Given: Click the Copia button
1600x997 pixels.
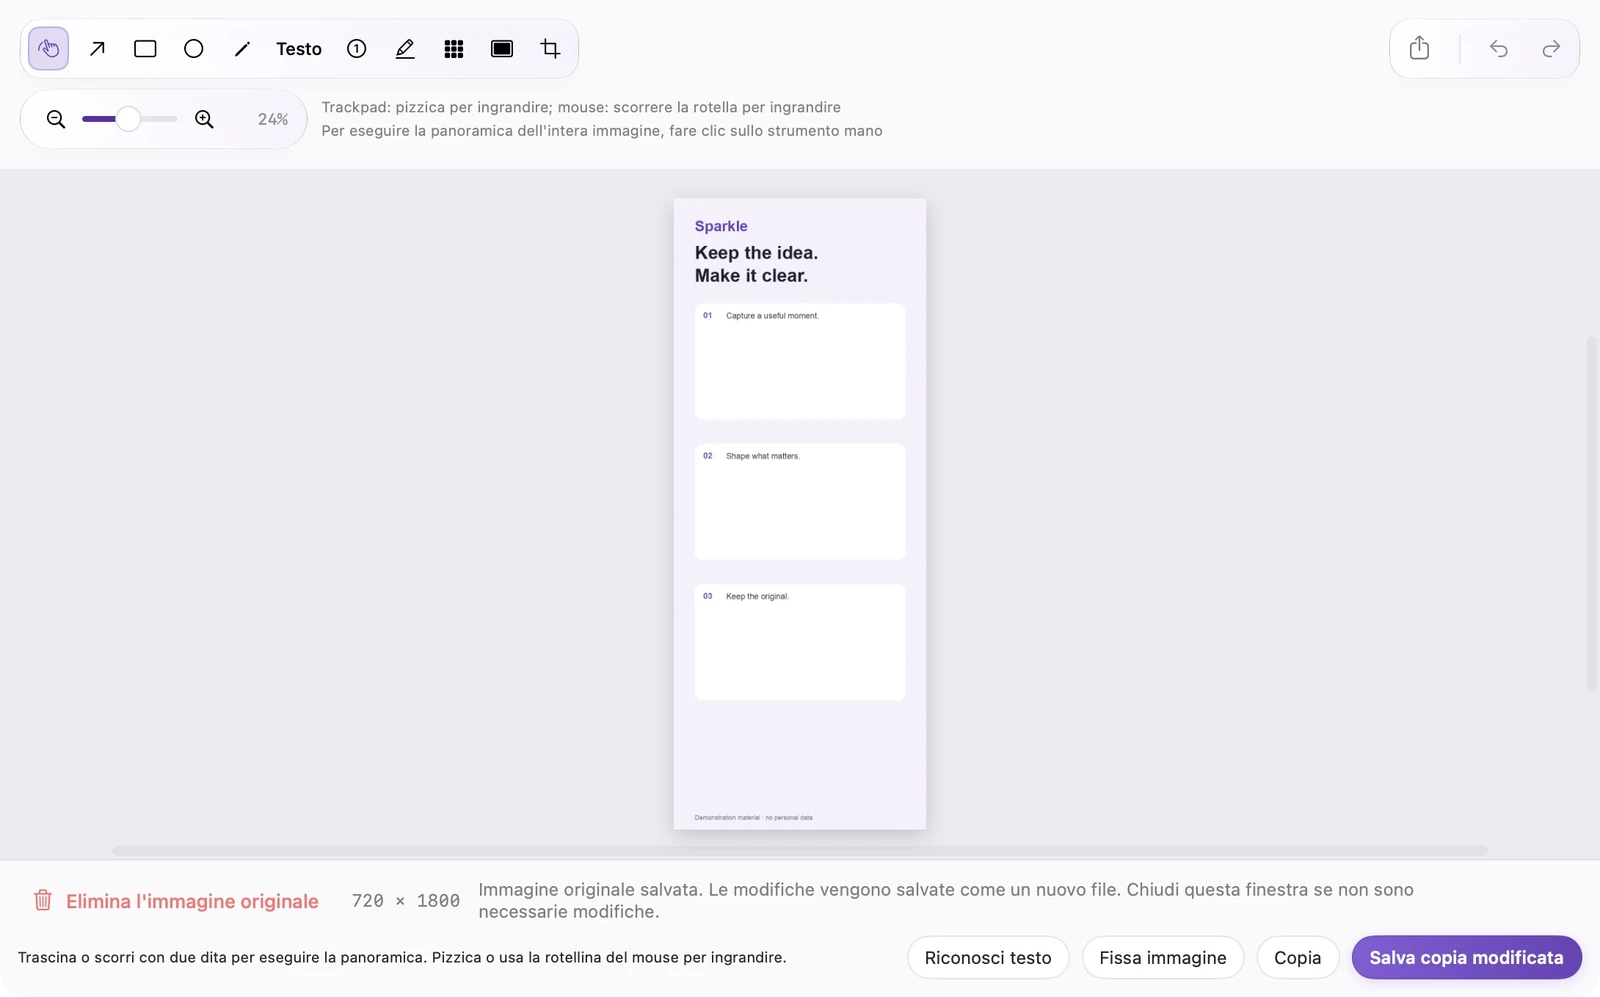Looking at the screenshot, I should pyautogui.click(x=1298, y=958).
